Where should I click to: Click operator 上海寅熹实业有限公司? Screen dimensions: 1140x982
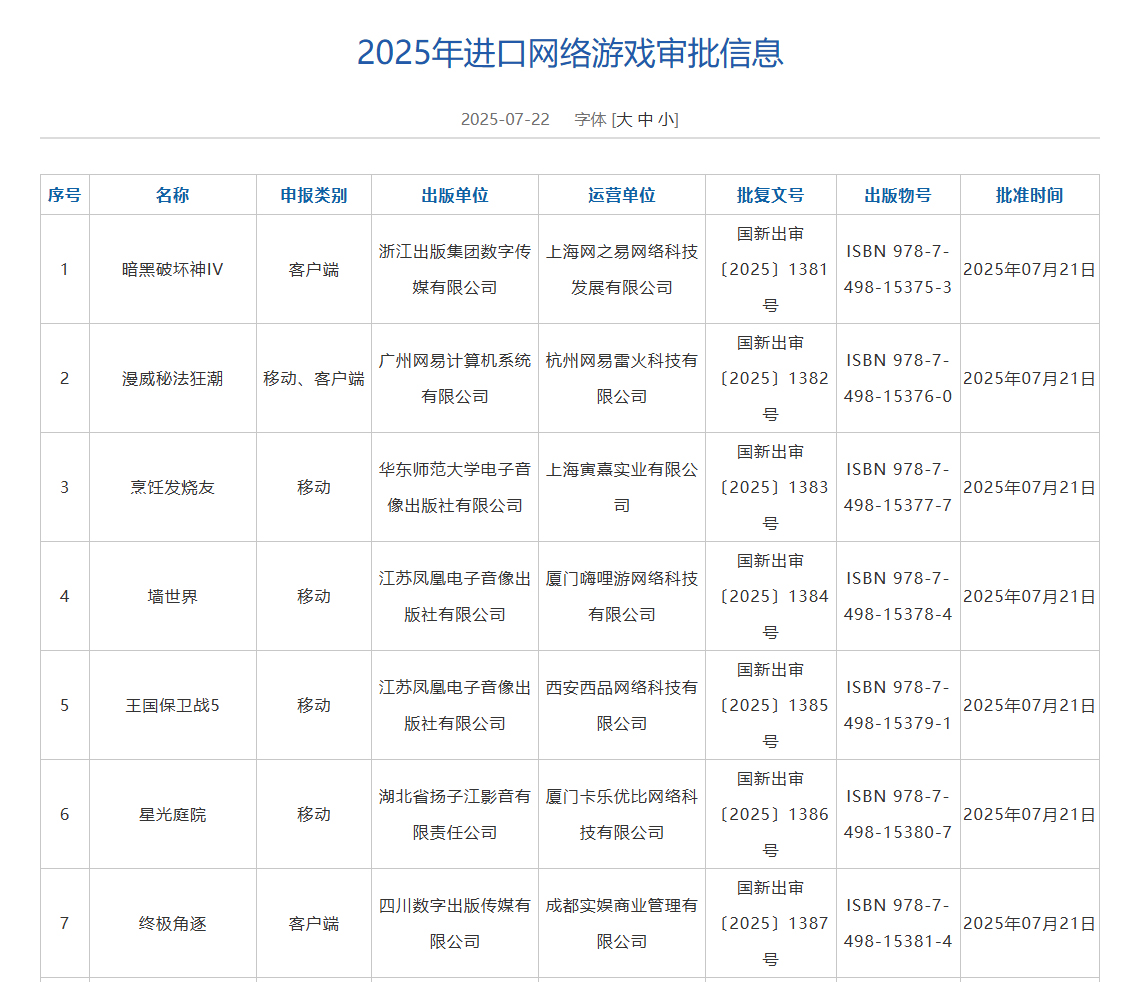pos(622,488)
